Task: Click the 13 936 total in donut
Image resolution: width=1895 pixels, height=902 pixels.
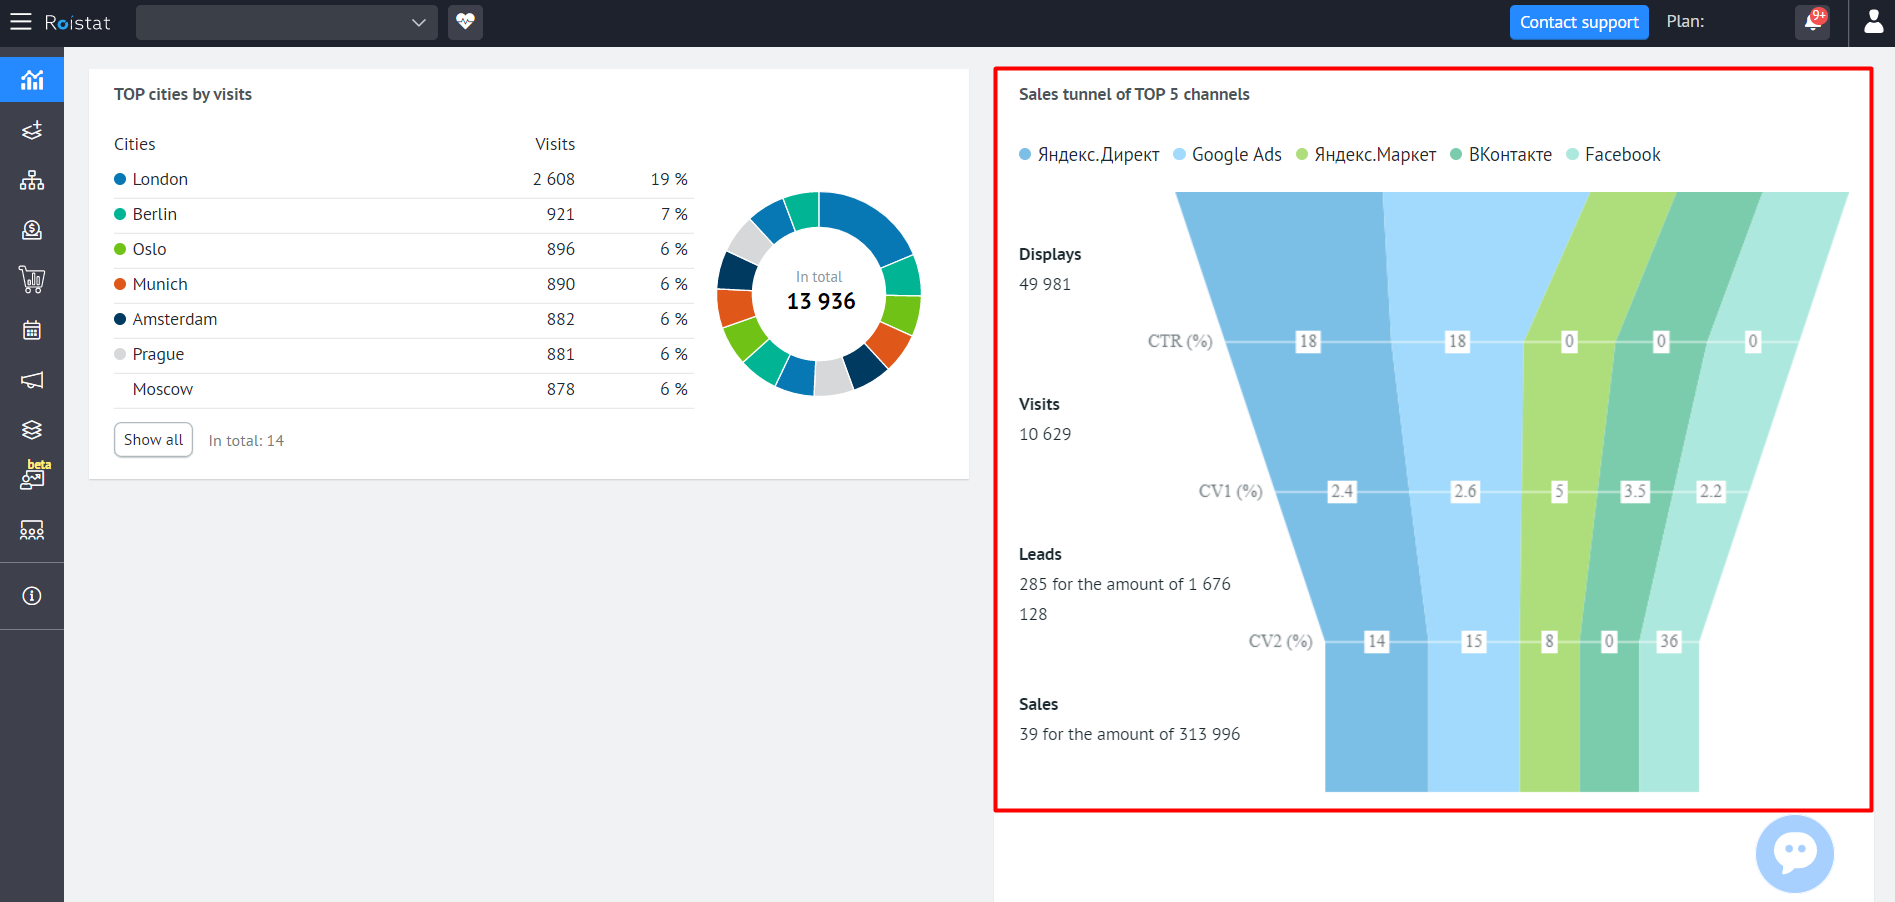Action: [x=821, y=301]
